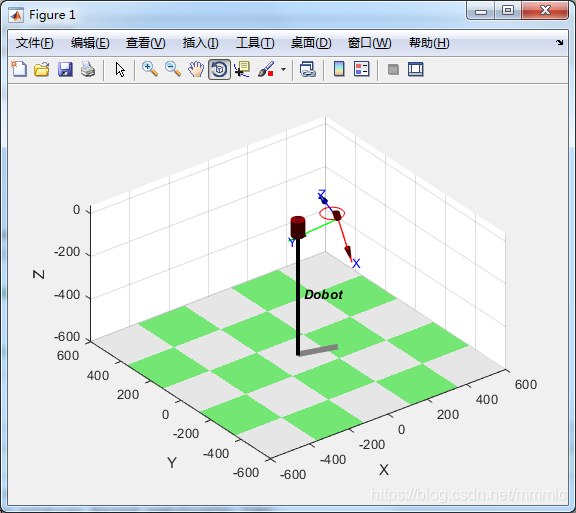Click the dock figure arrow at menu bar end
This screenshot has height=513, width=576.
(x=559, y=43)
